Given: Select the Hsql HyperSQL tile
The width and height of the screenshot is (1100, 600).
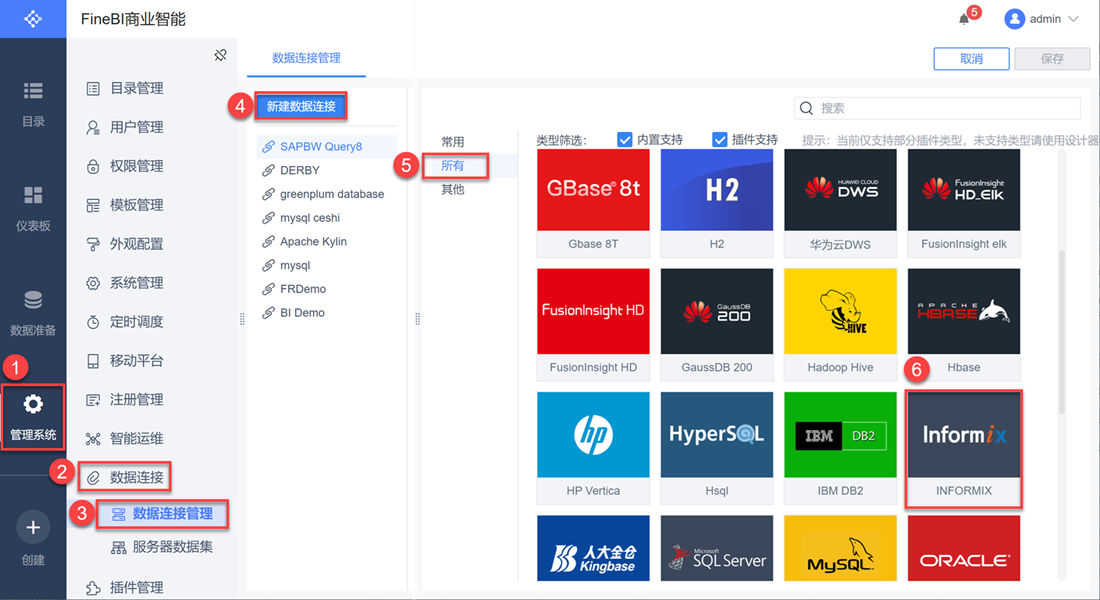Looking at the screenshot, I should [x=717, y=448].
